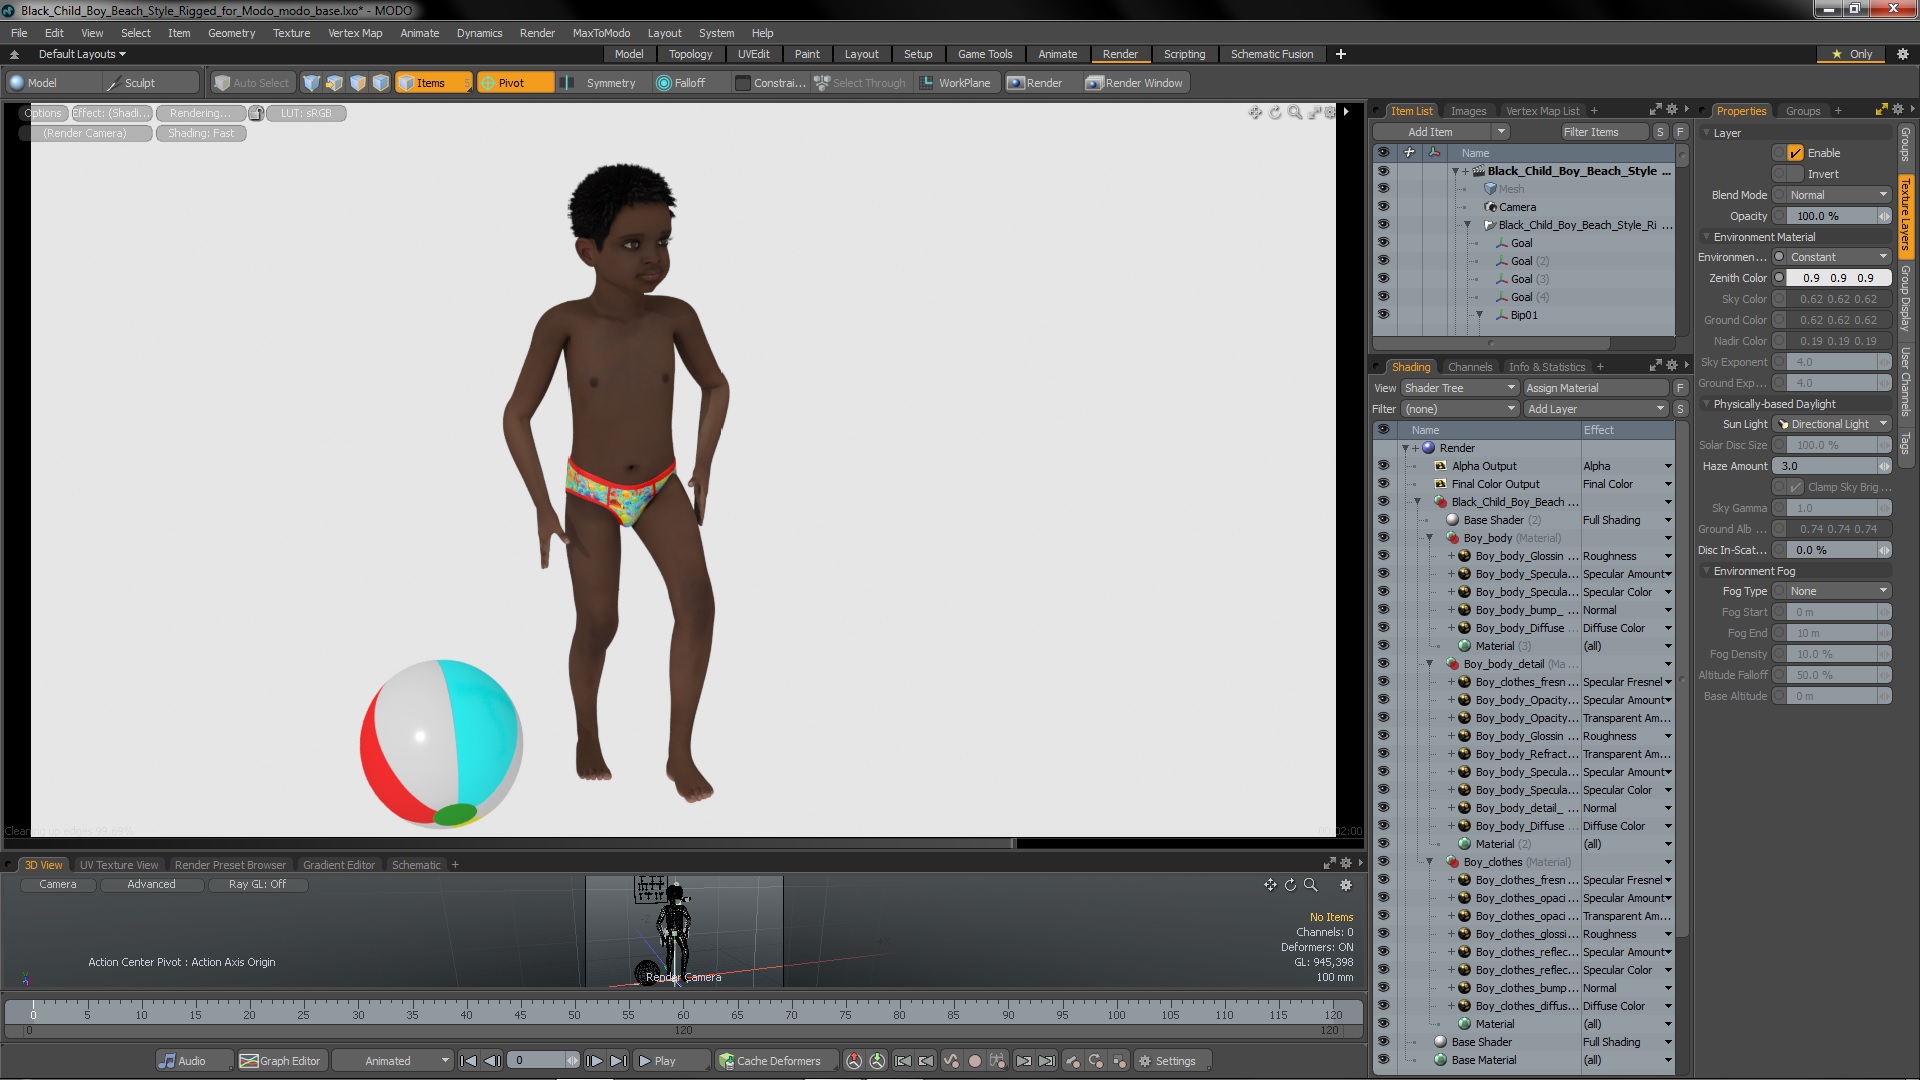The width and height of the screenshot is (1920, 1080).
Task: Open Shader Tree view dropdown
Action: click(x=1460, y=388)
